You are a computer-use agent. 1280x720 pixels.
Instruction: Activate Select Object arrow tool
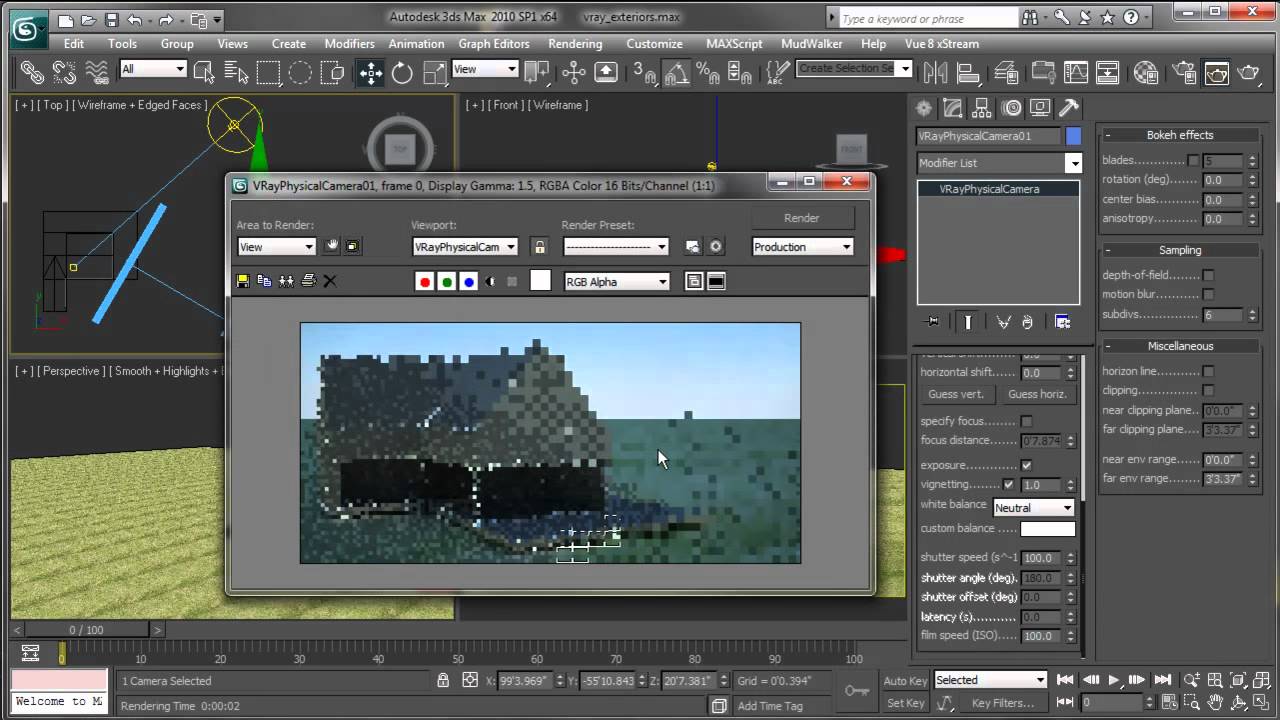coord(204,72)
